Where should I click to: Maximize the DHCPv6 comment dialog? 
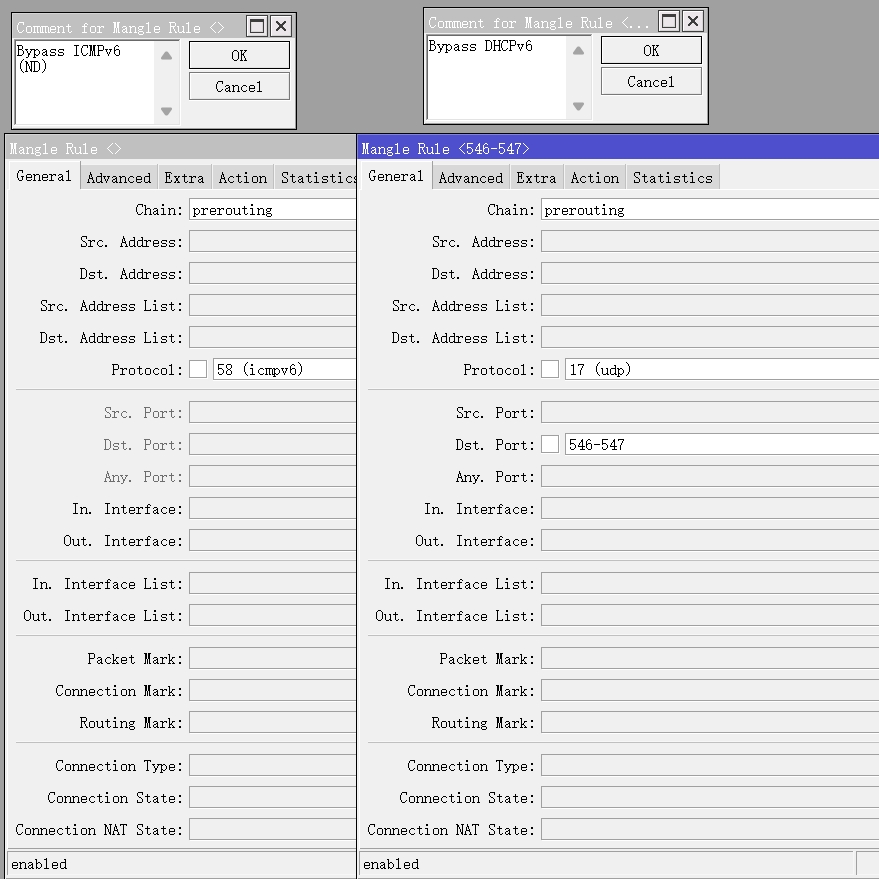(669, 21)
